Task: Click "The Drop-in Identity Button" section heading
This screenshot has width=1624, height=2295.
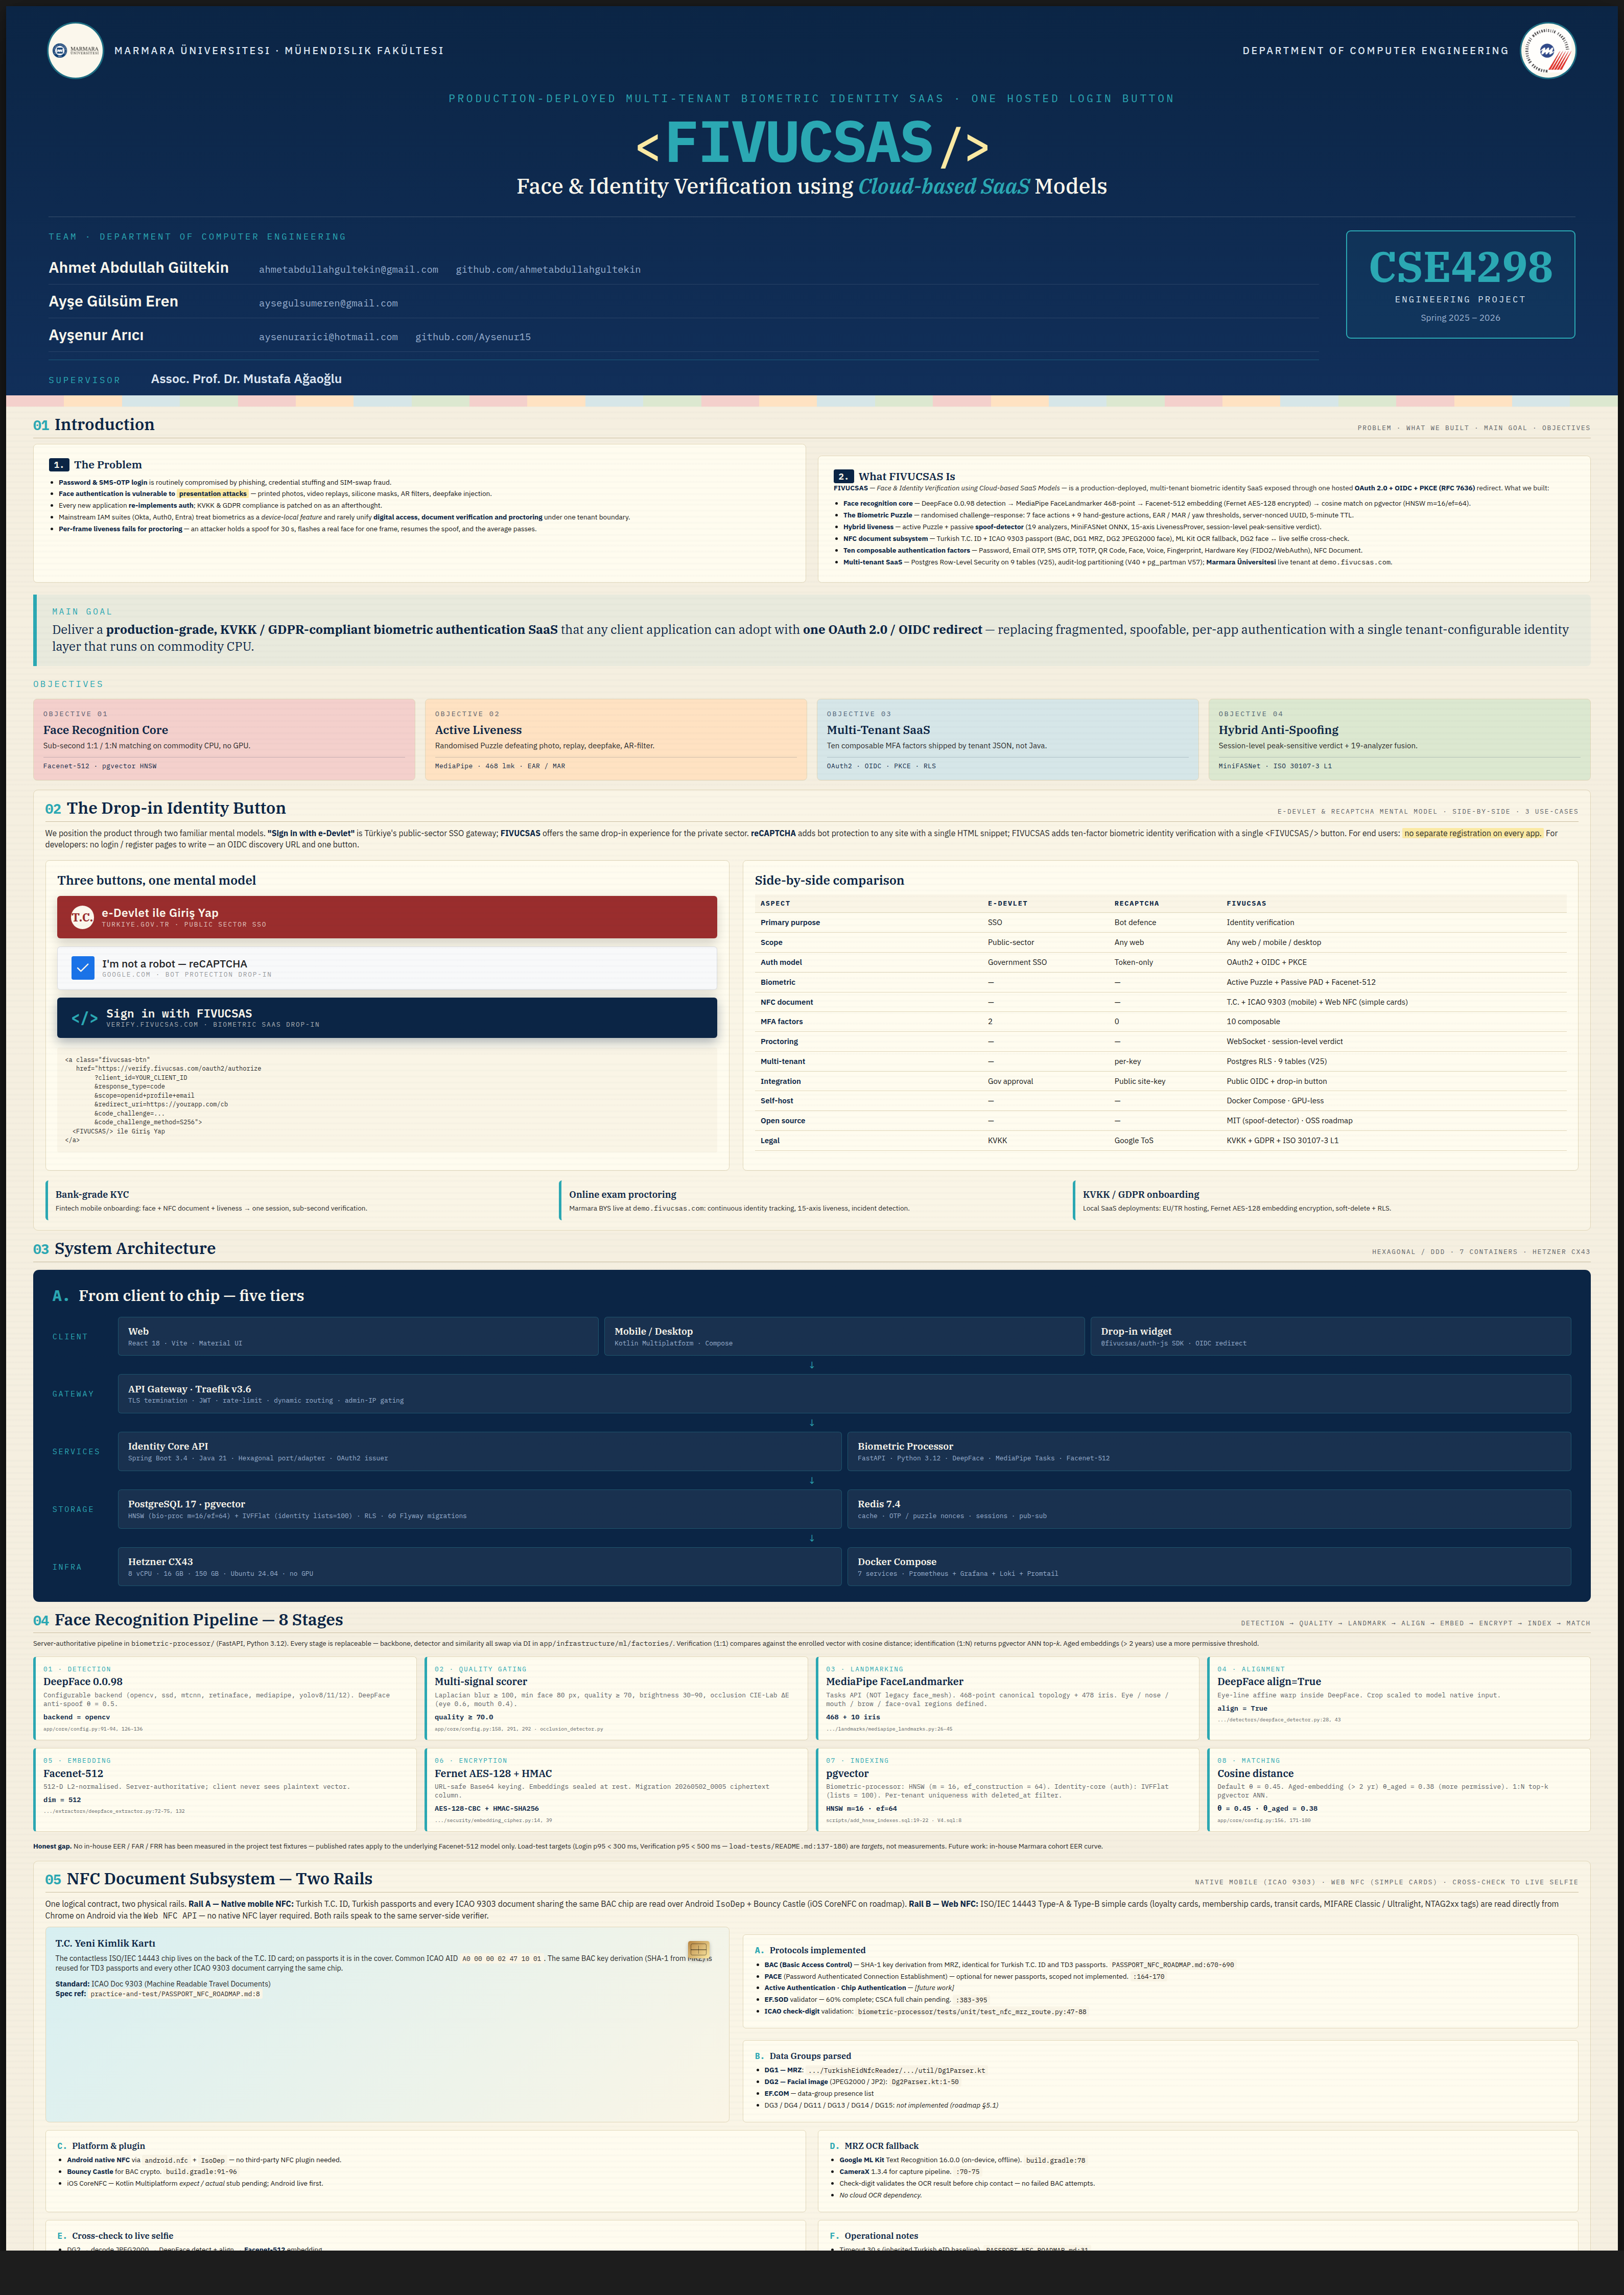Action: pos(165,808)
